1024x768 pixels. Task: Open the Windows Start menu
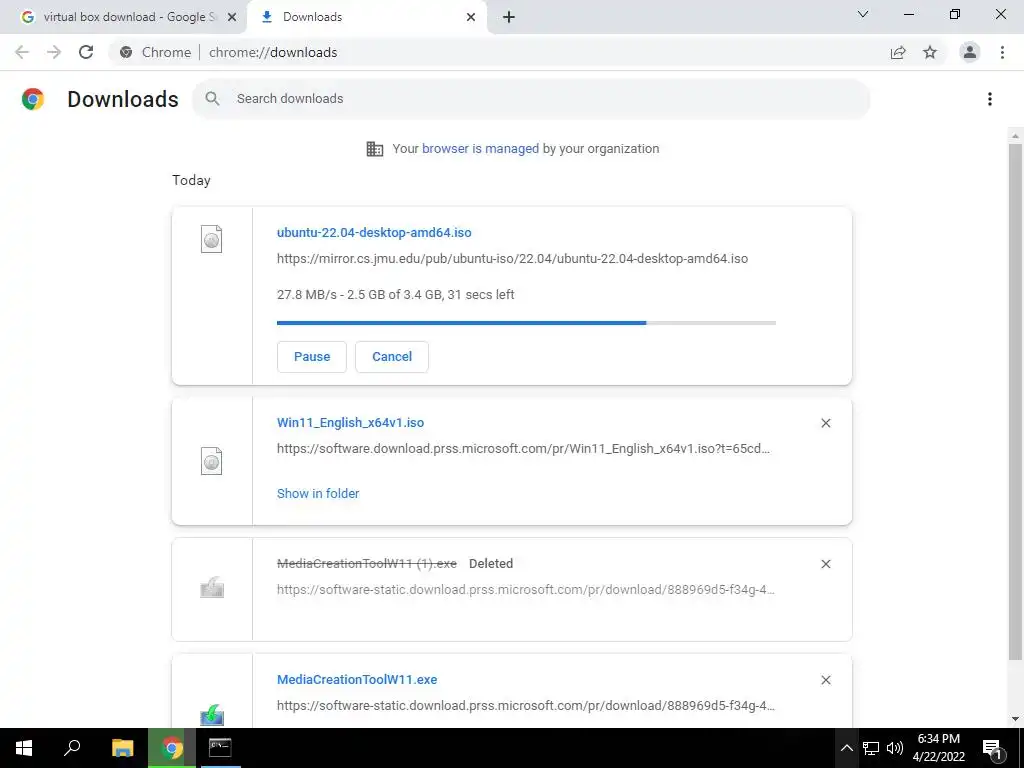[x=24, y=748]
